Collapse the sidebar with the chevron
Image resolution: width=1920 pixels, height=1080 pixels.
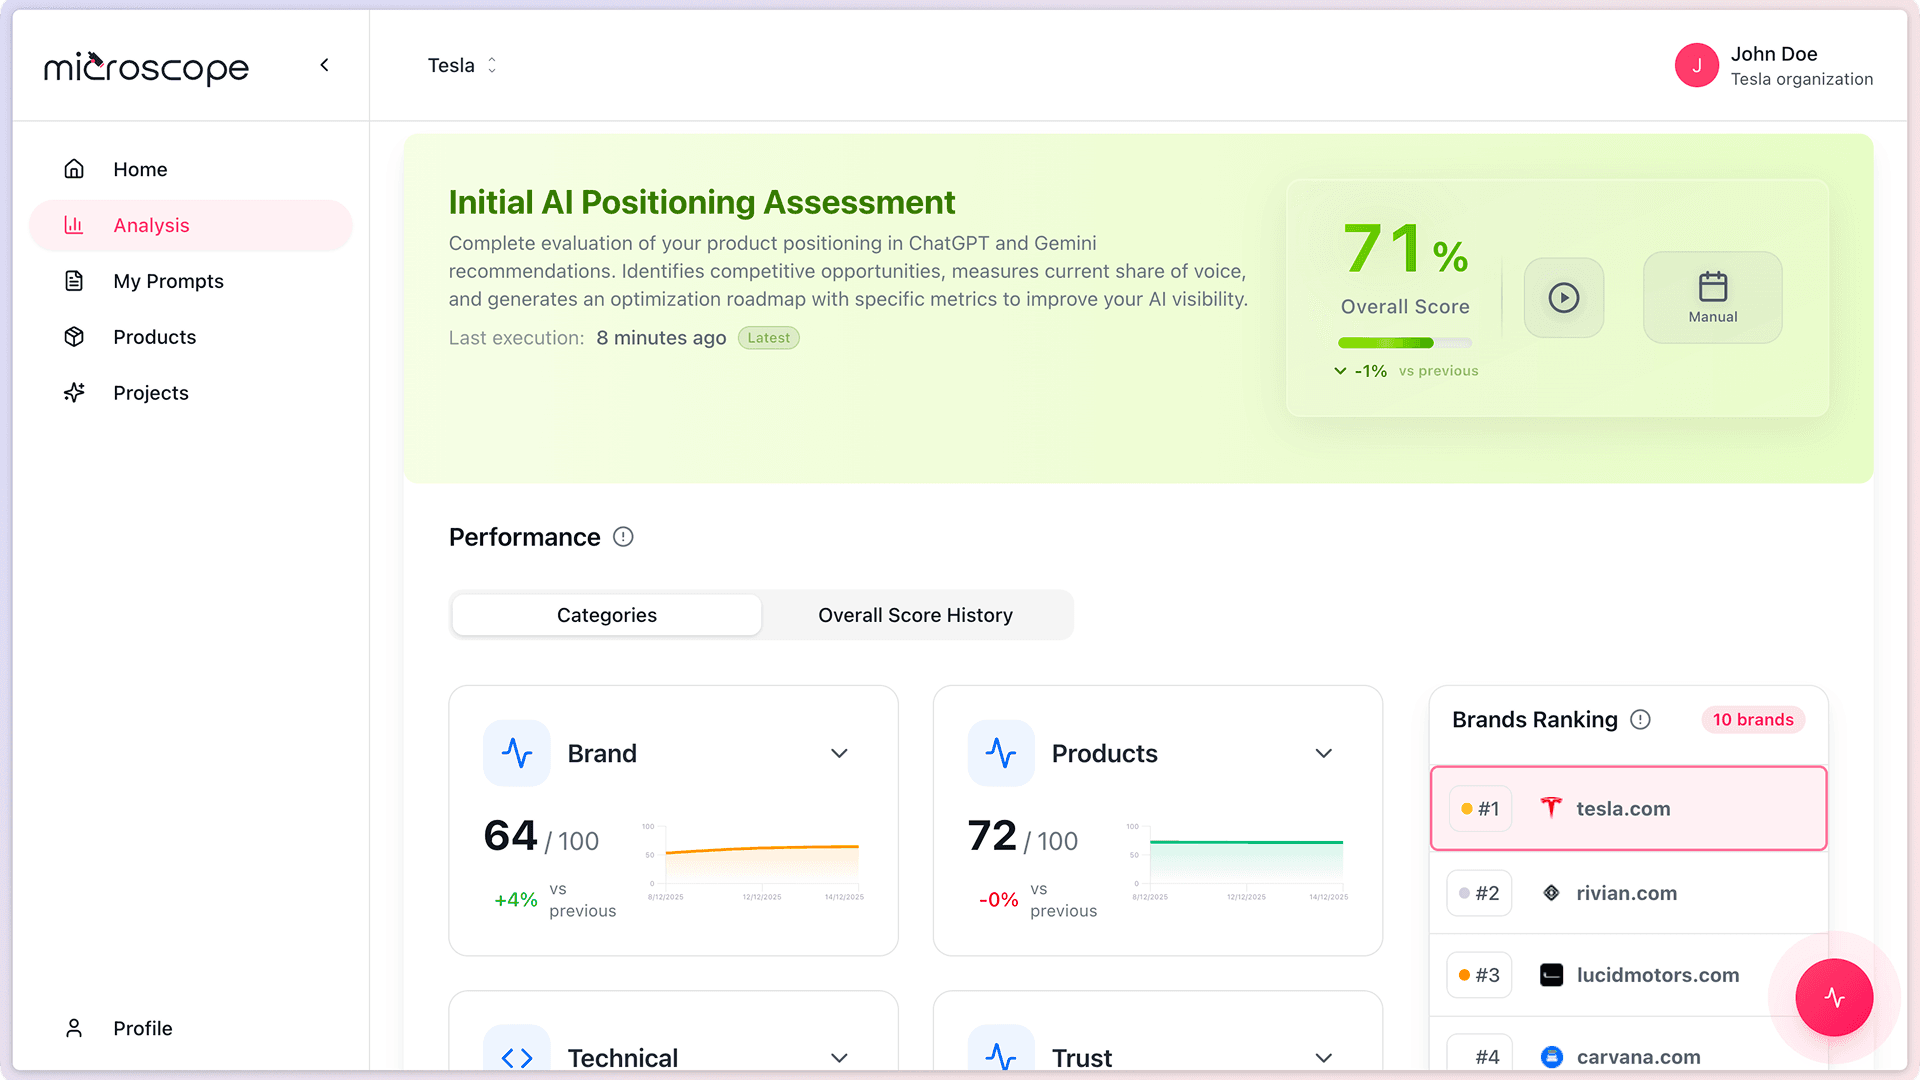click(x=324, y=64)
